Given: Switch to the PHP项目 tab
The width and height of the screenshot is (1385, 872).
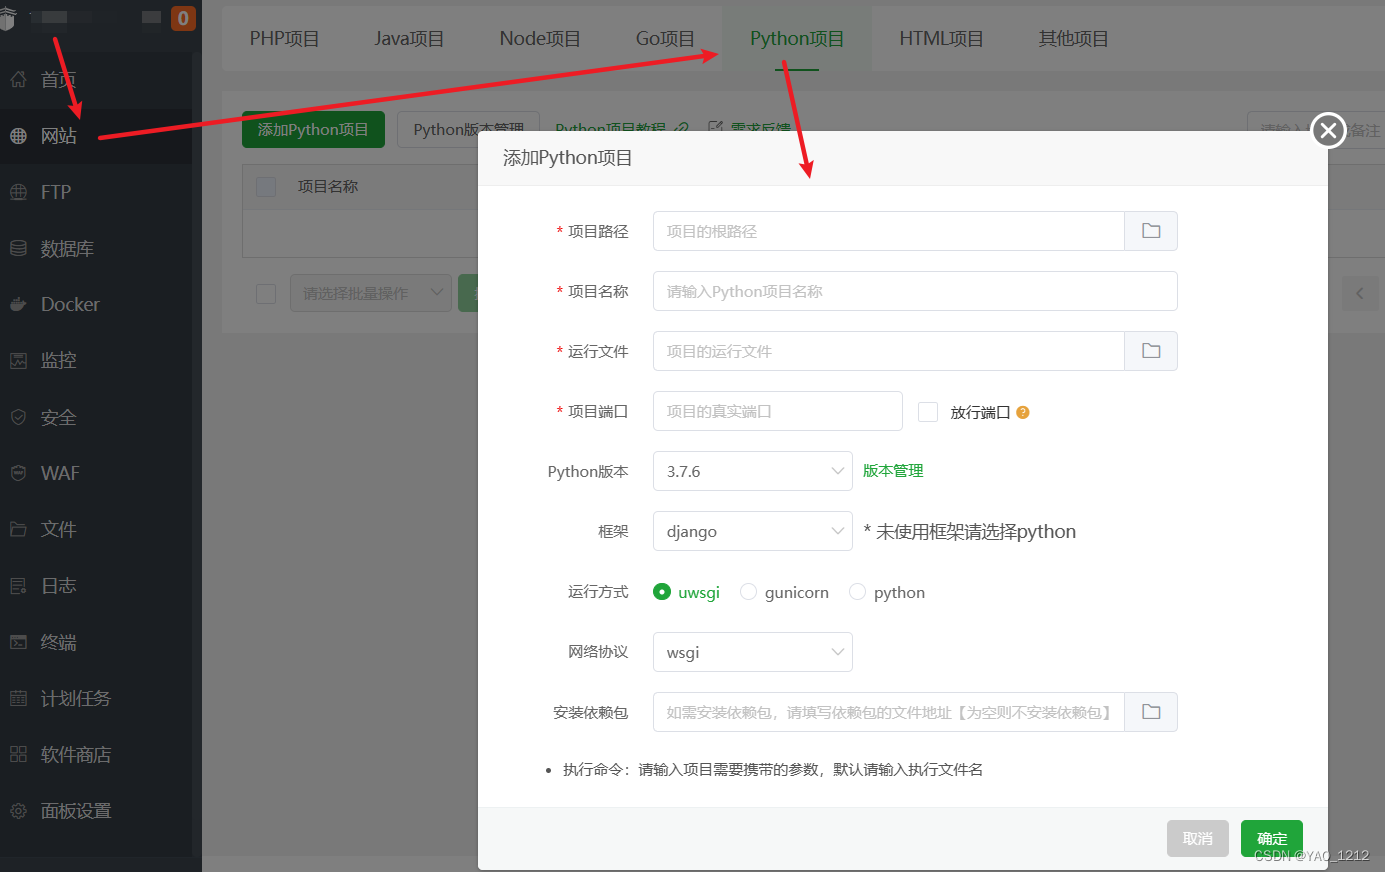Looking at the screenshot, I should 284,38.
